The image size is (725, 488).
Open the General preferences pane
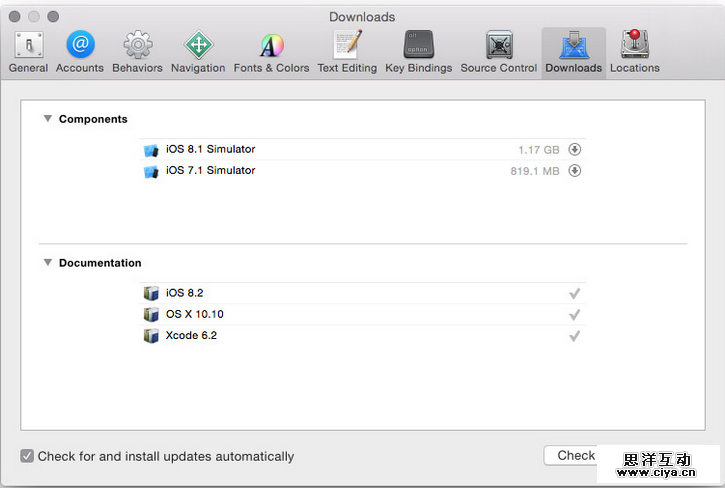28,52
